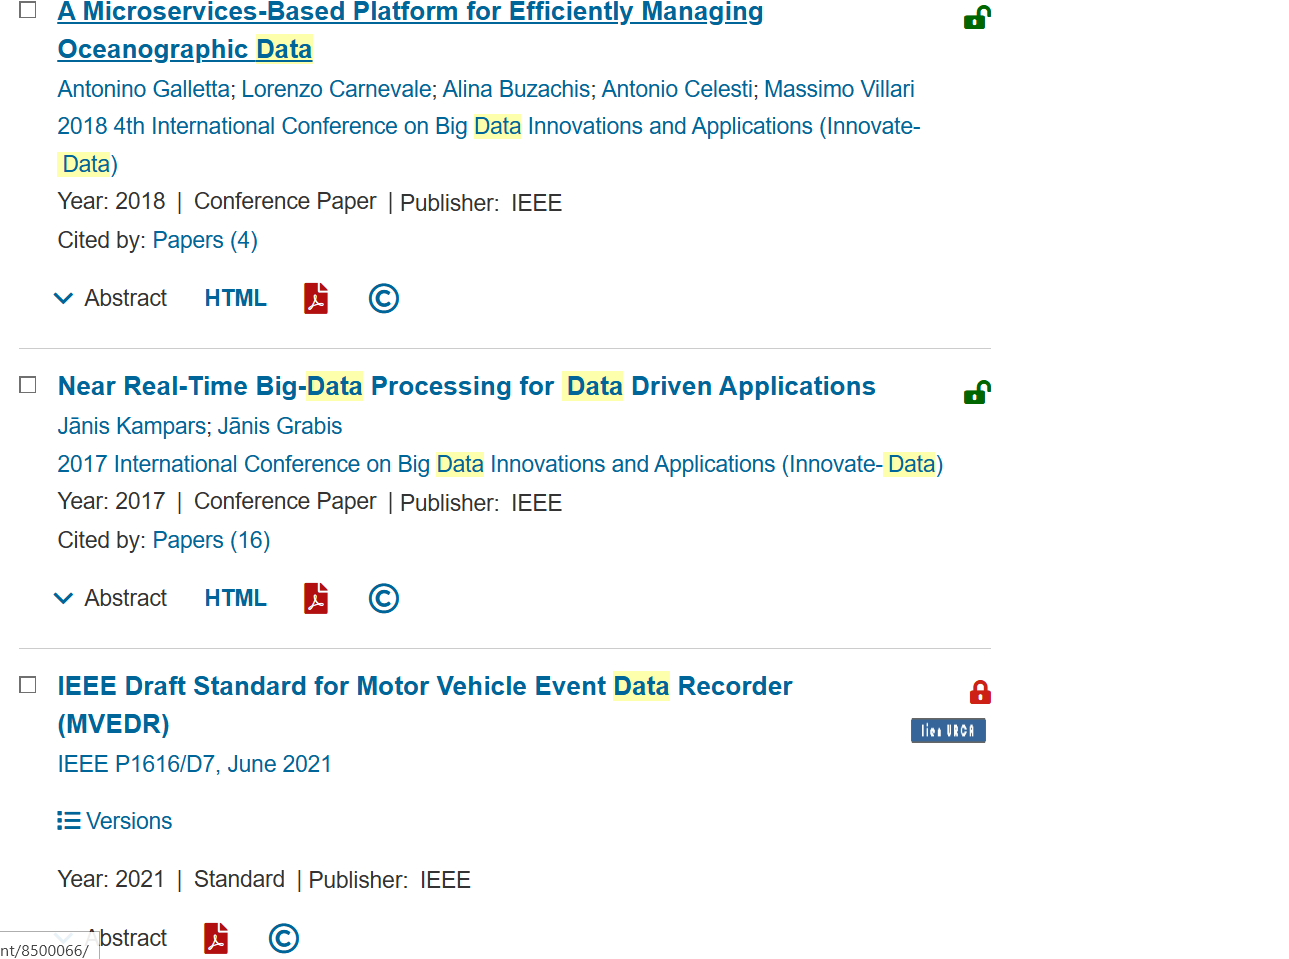Expand Abstract for Oceanographic Data paper

point(111,298)
